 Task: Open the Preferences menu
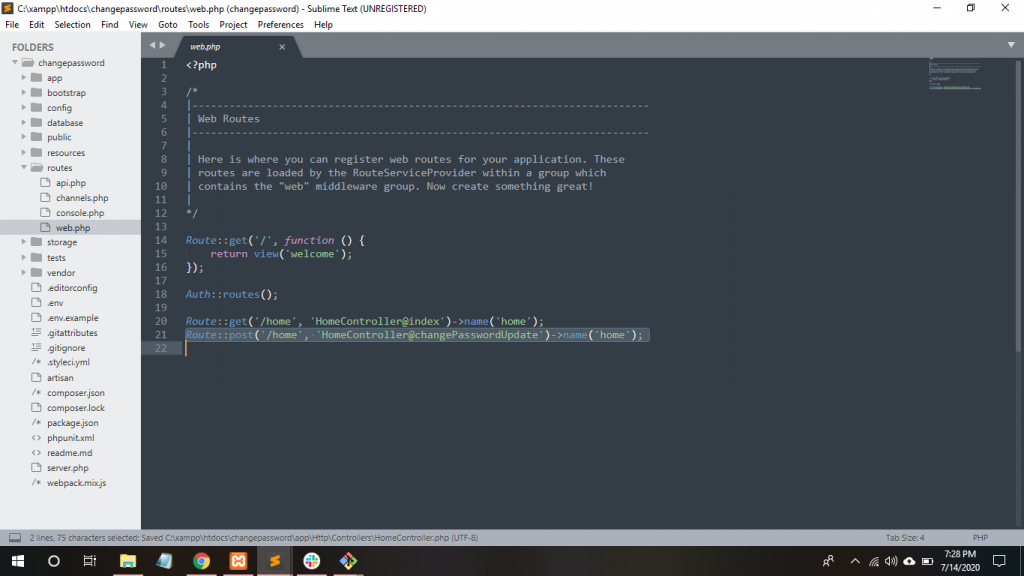pos(280,24)
